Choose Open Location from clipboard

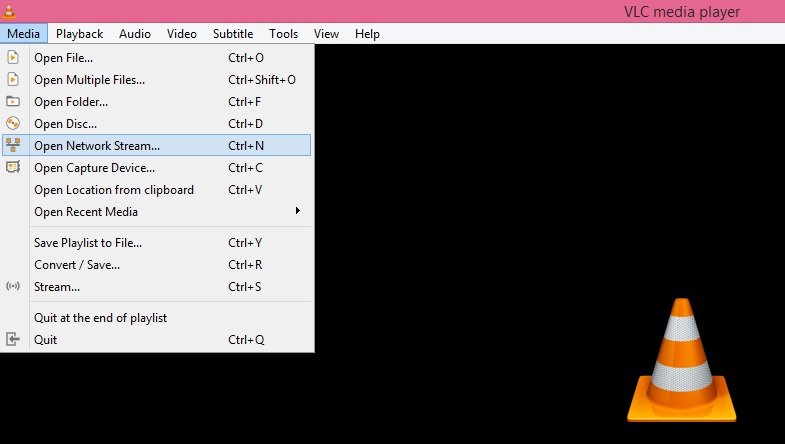pyautogui.click(x=157, y=190)
